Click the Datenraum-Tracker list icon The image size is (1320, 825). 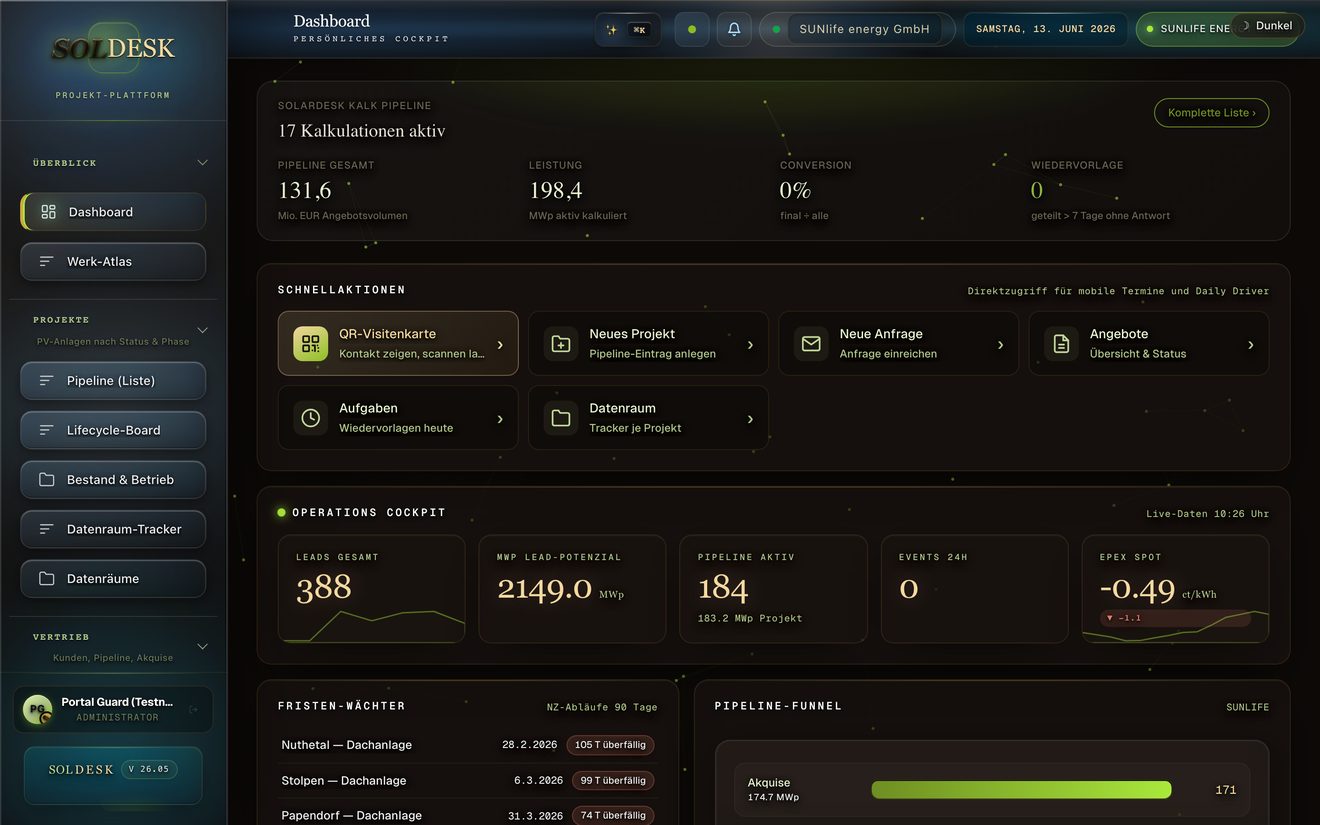46,529
